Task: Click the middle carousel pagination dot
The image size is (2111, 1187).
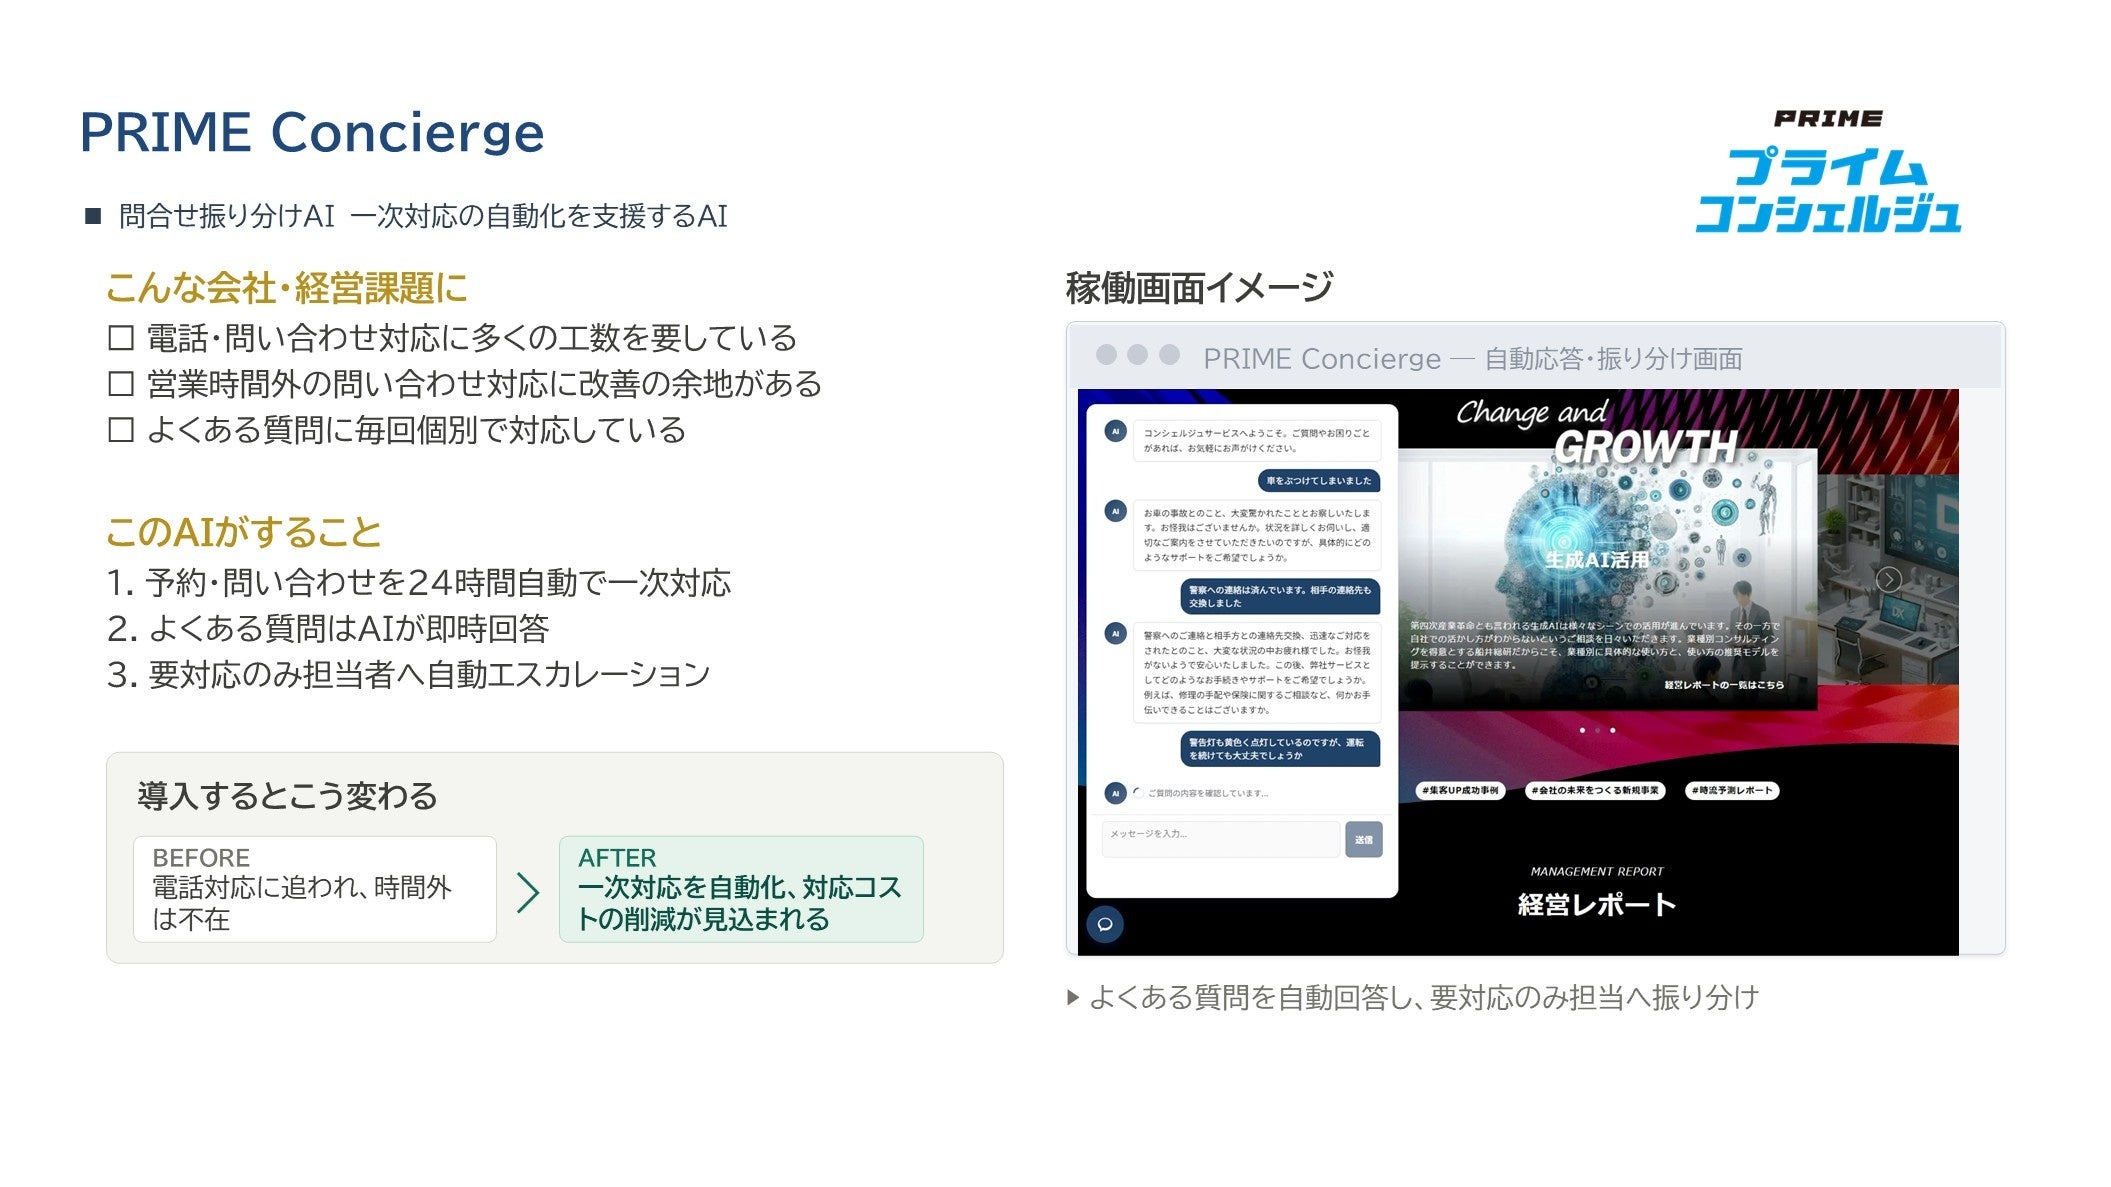Action: (x=1597, y=731)
